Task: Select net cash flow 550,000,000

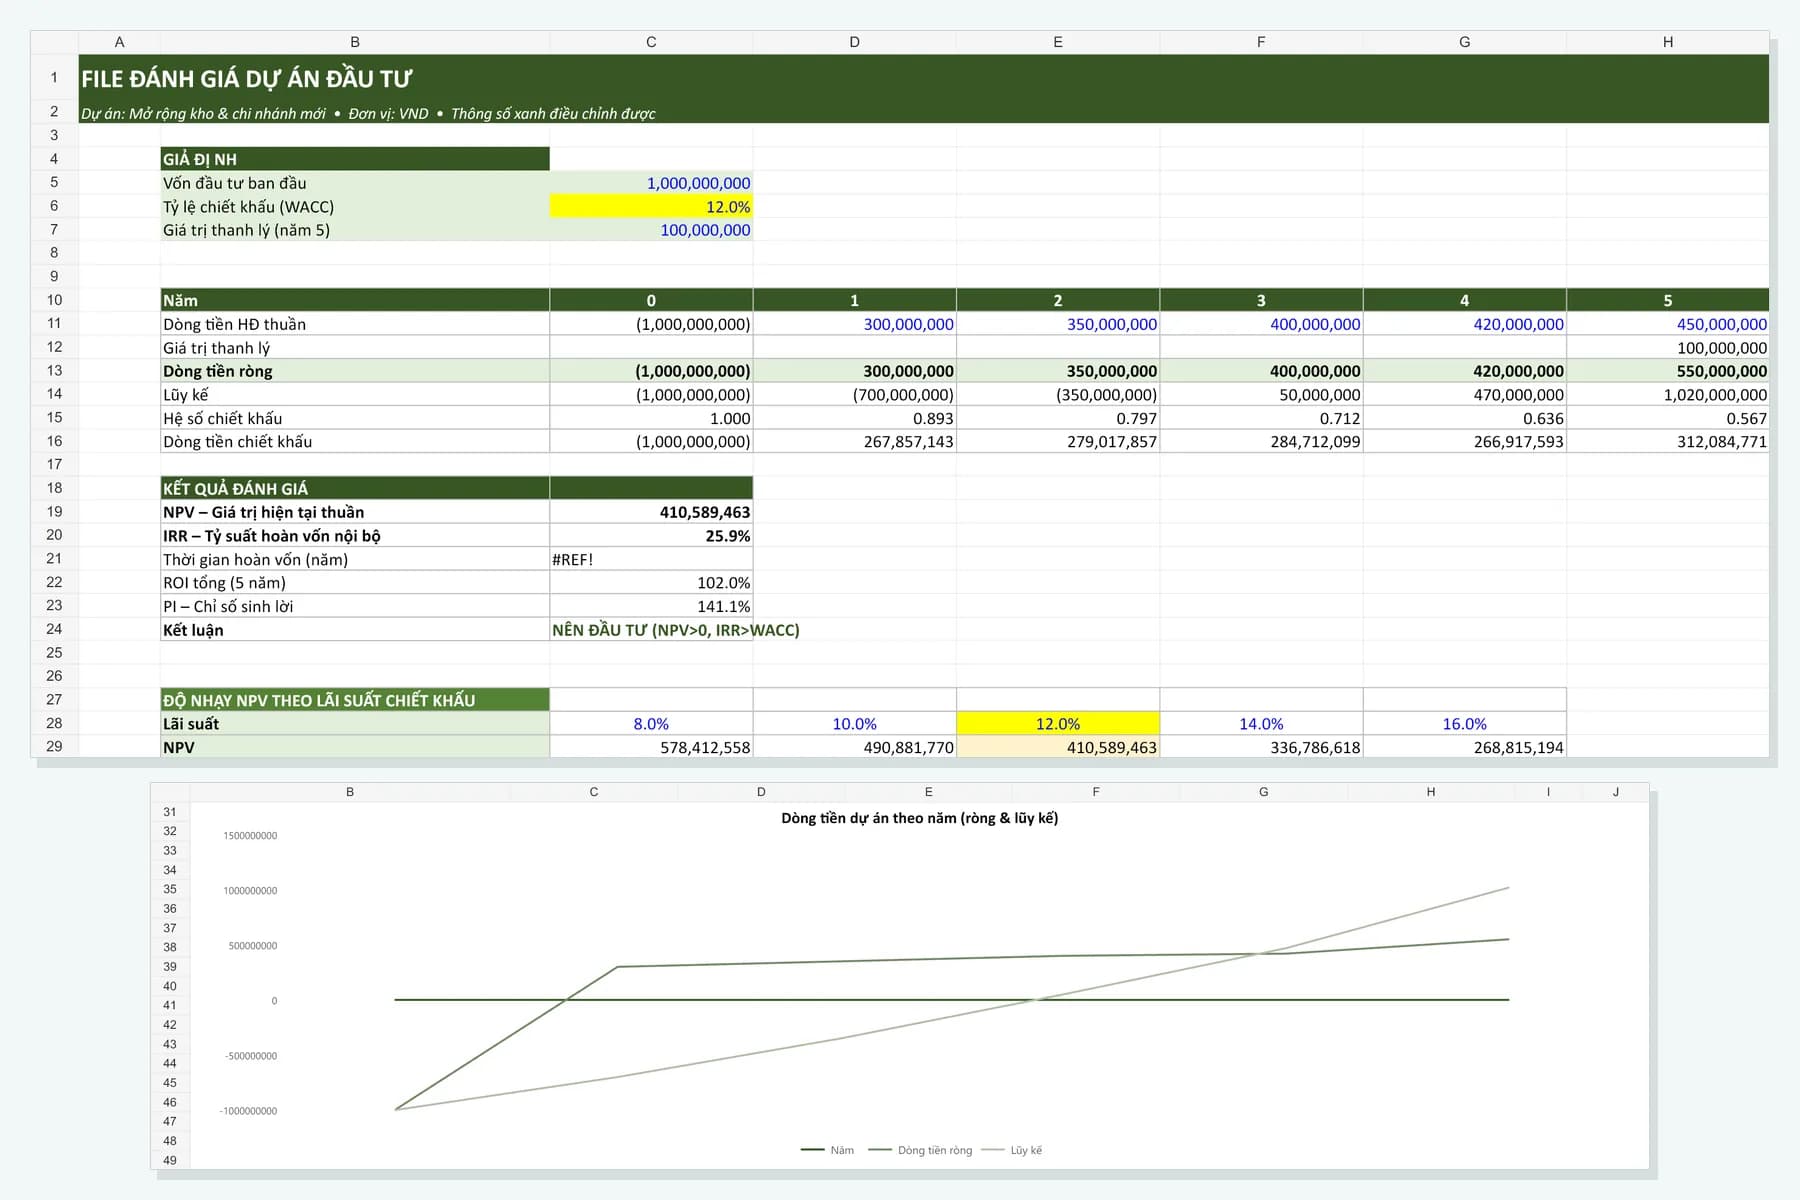Action: tap(1667, 371)
